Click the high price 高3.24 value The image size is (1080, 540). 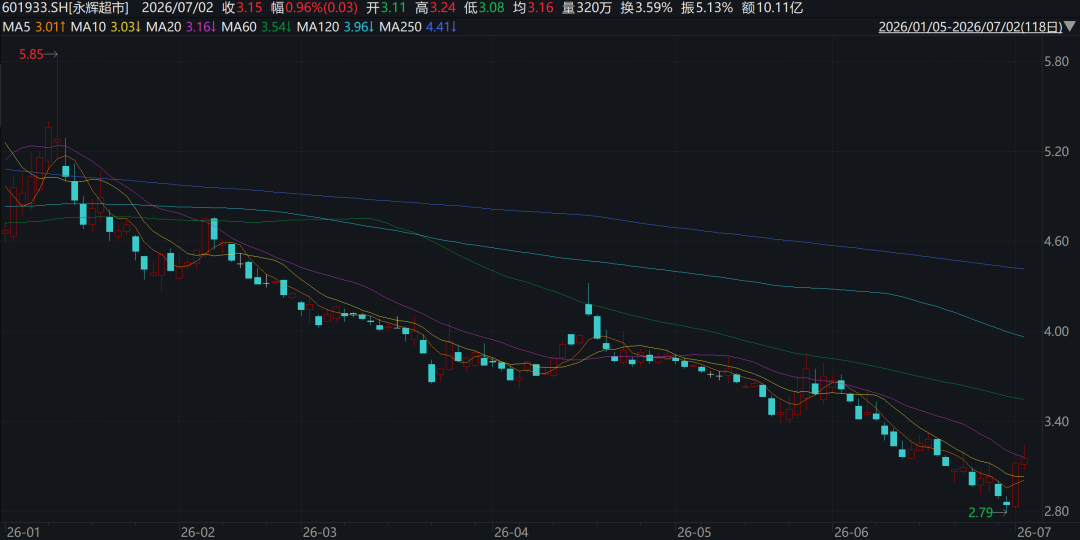coord(435,8)
